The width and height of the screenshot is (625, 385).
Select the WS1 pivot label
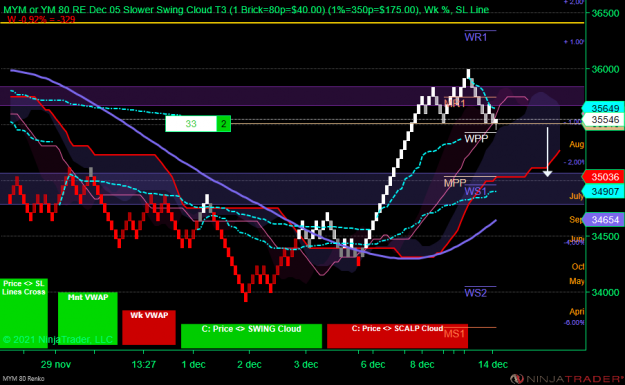(x=476, y=191)
